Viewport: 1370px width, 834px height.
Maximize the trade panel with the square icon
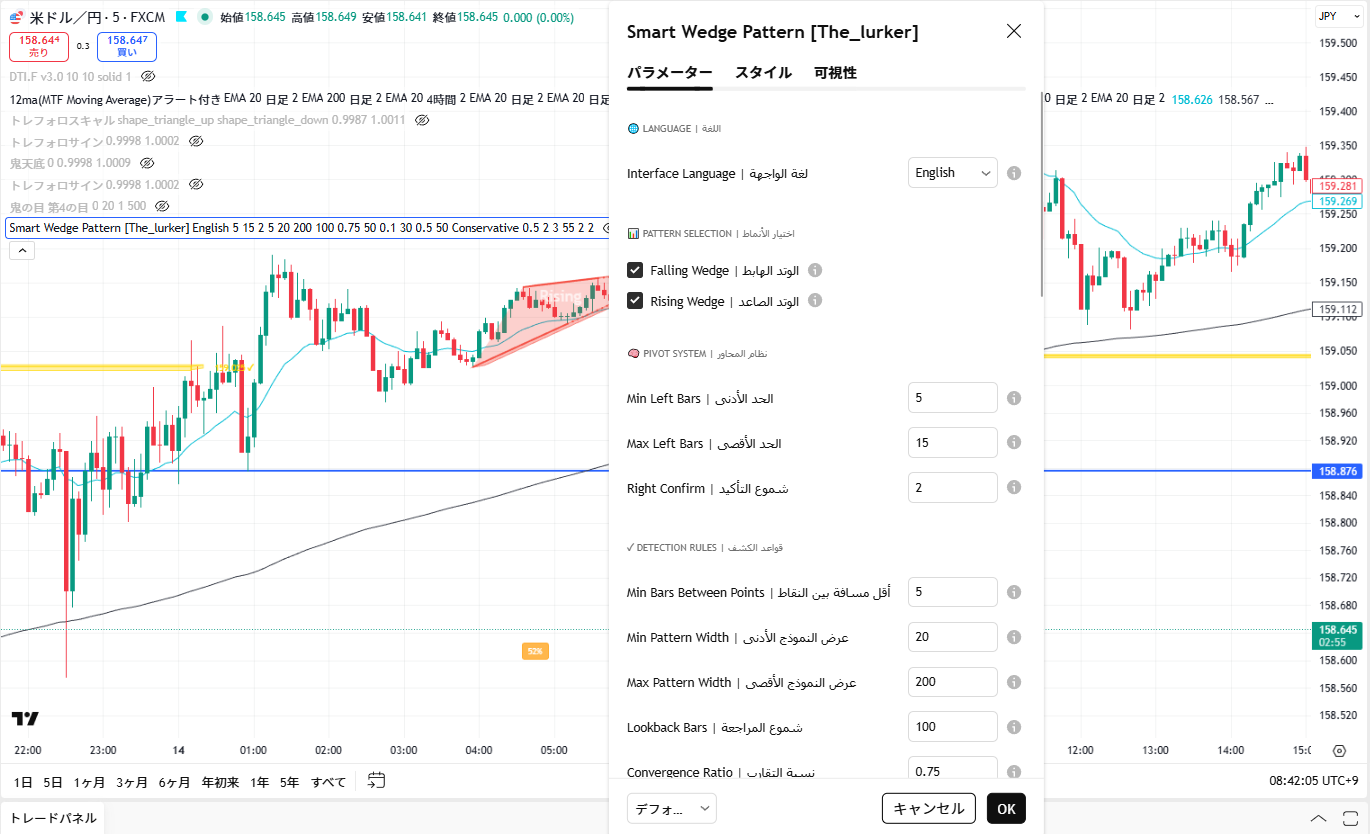[1348, 818]
